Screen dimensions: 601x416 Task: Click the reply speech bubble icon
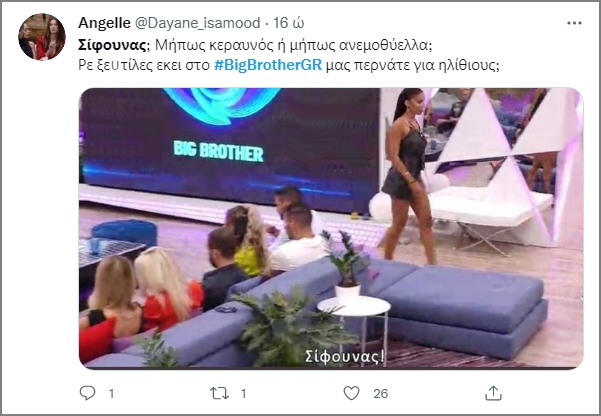pyautogui.click(x=87, y=393)
